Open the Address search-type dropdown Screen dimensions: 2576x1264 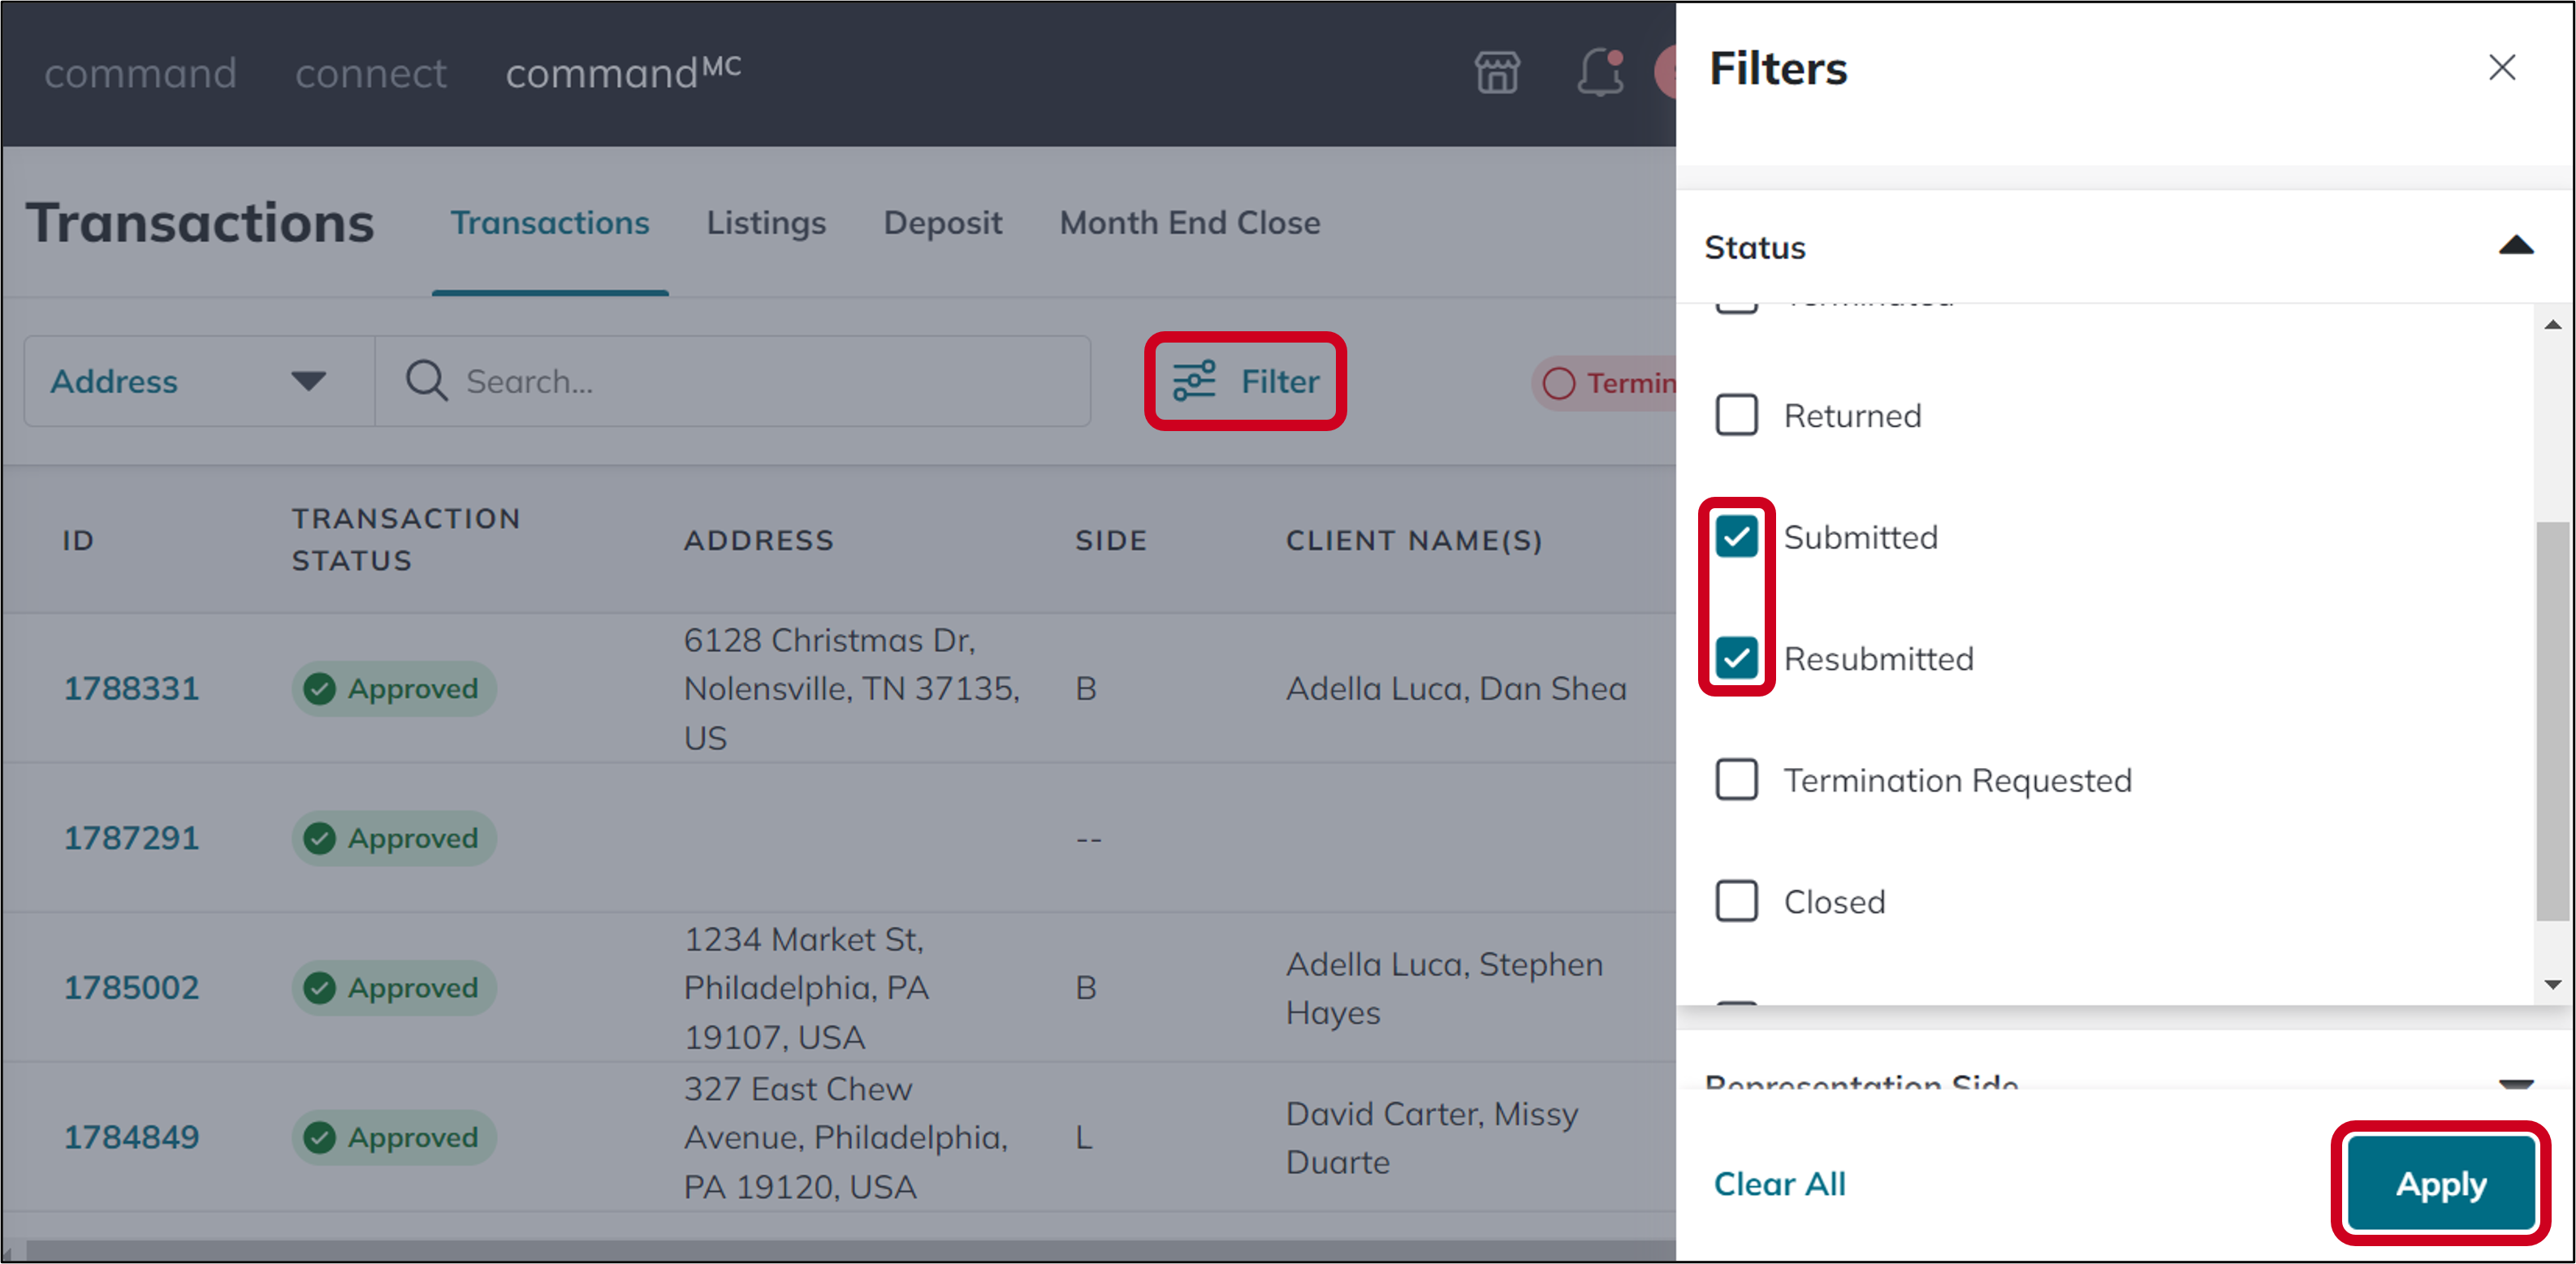(x=198, y=381)
